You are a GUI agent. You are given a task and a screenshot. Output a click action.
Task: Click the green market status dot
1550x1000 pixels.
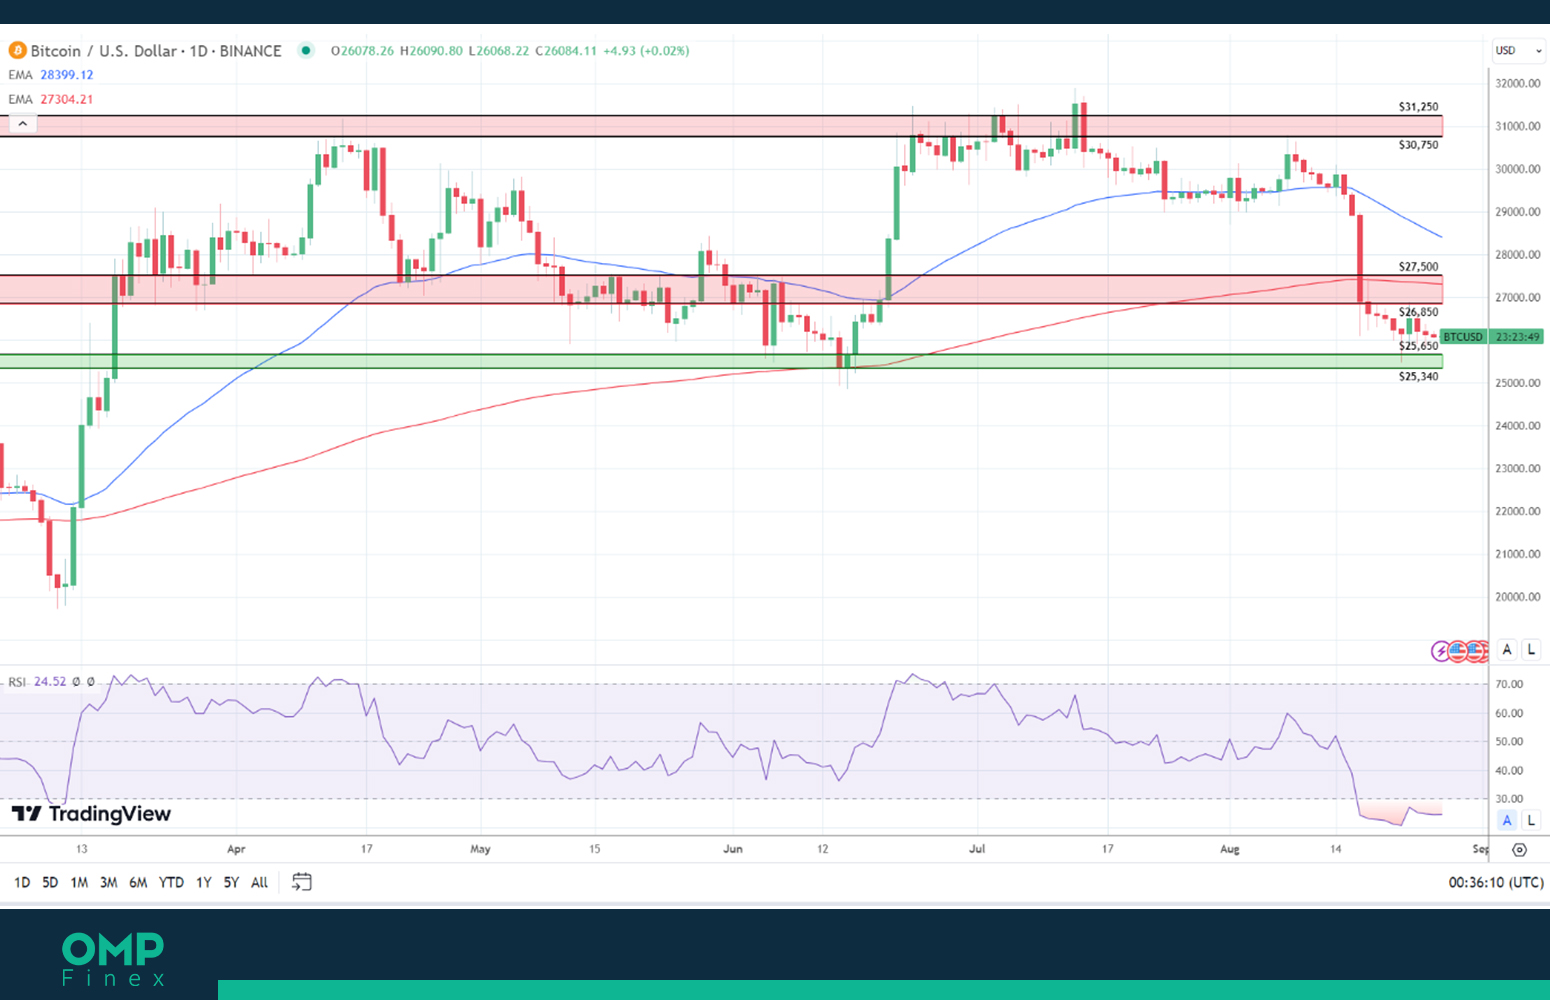306,50
